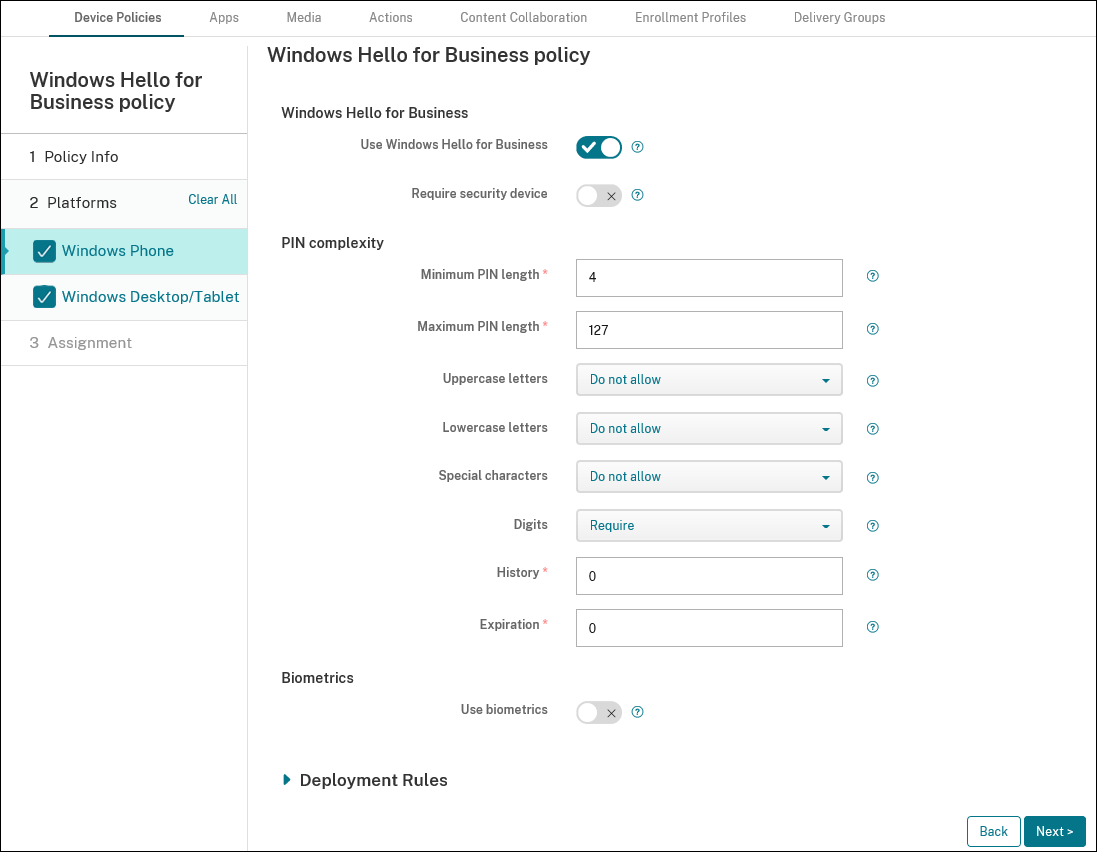Viewport: 1097px width, 852px height.
Task: Open help for History field
Action: [x=872, y=575]
